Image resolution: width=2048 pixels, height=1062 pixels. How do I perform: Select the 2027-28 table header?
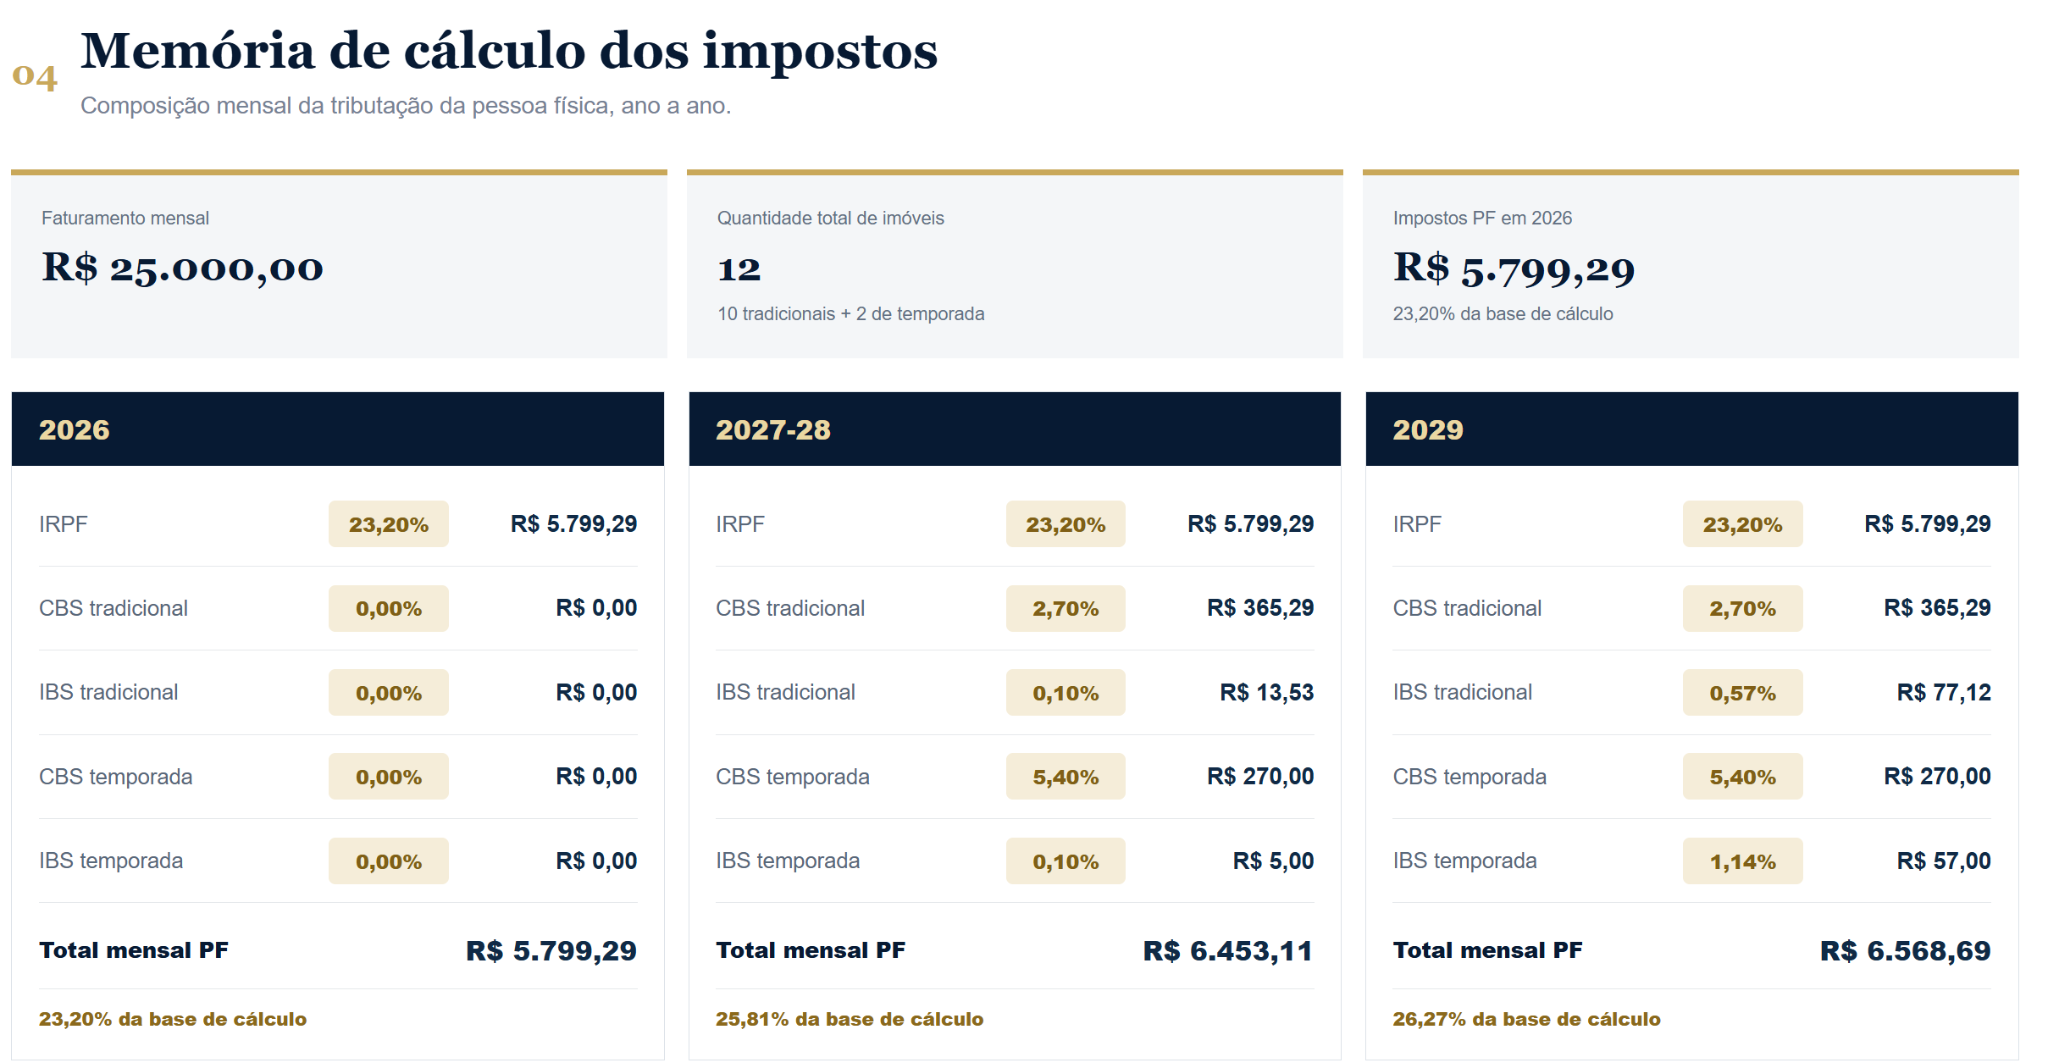click(1014, 429)
